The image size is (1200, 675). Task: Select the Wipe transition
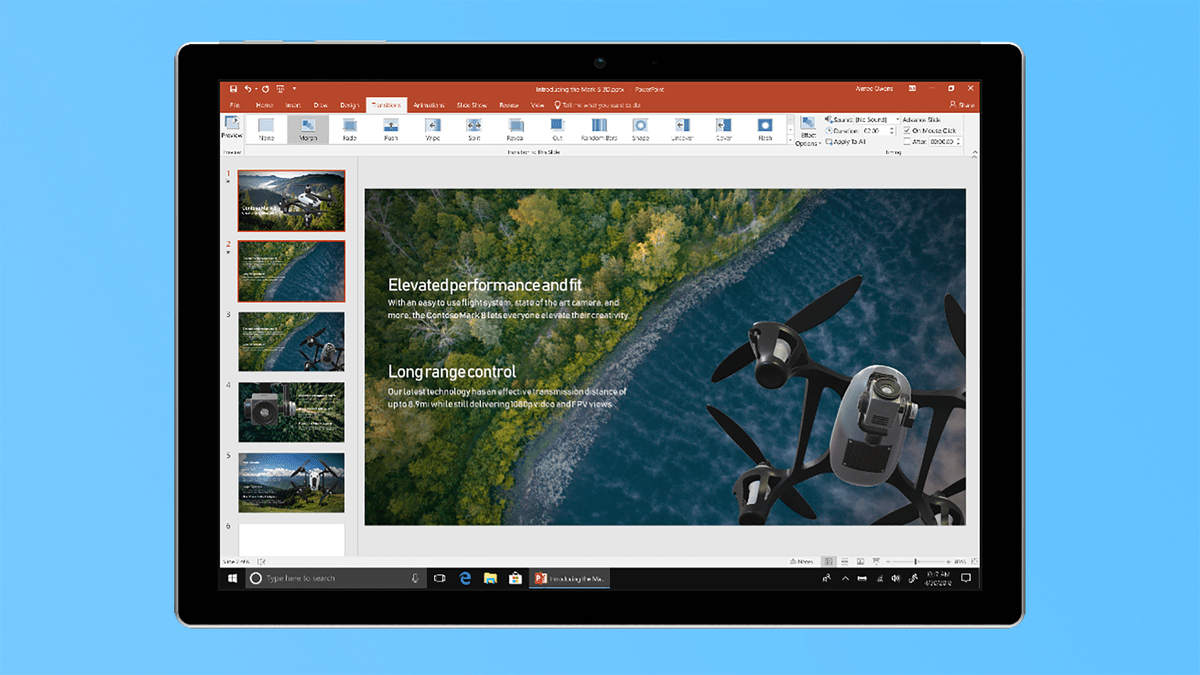(x=431, y=127)
